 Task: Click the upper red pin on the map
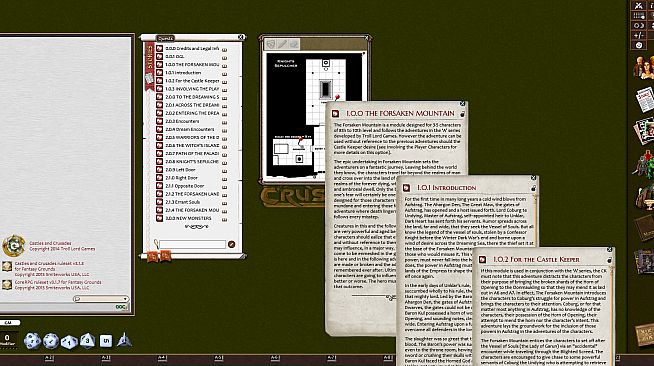(x=337, y=98)
